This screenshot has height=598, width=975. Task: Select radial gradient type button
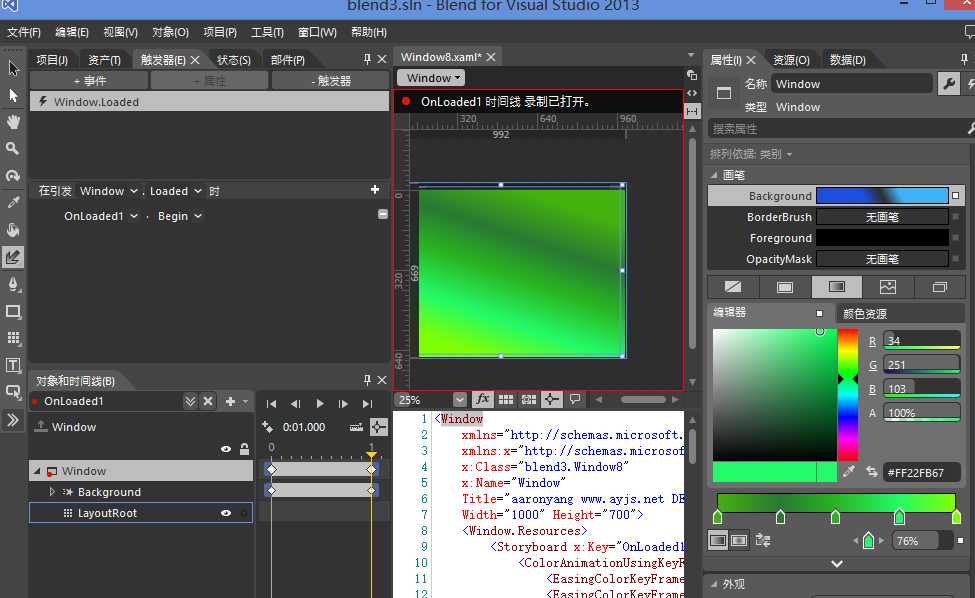739,541
